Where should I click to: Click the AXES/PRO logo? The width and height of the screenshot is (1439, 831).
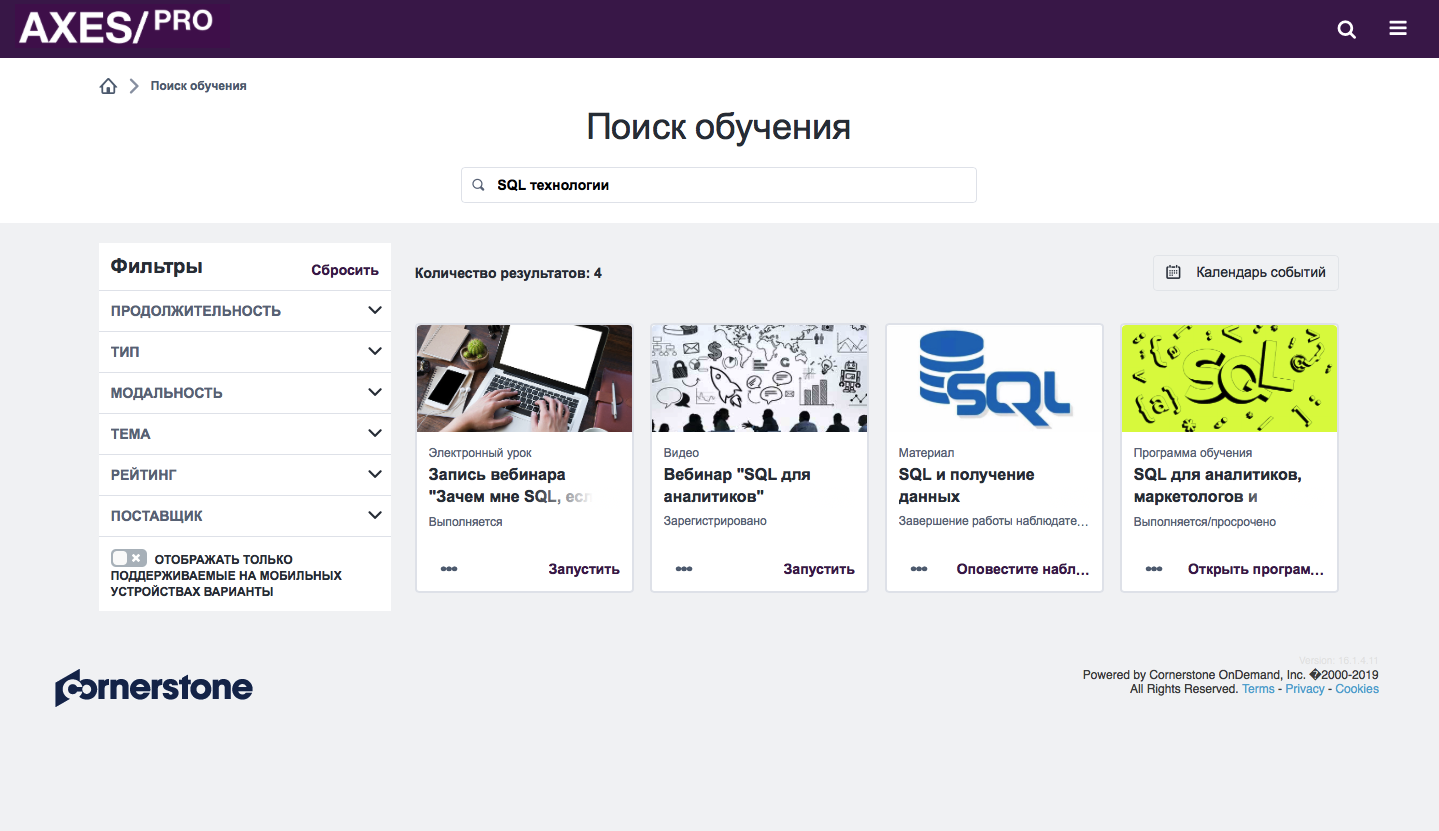(x=116, y=27)
